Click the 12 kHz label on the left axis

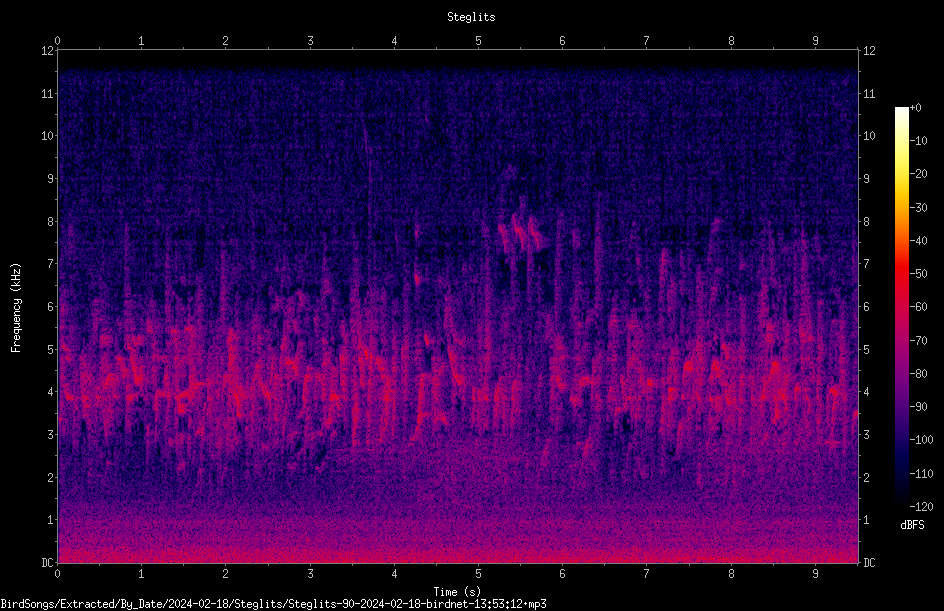48,51
